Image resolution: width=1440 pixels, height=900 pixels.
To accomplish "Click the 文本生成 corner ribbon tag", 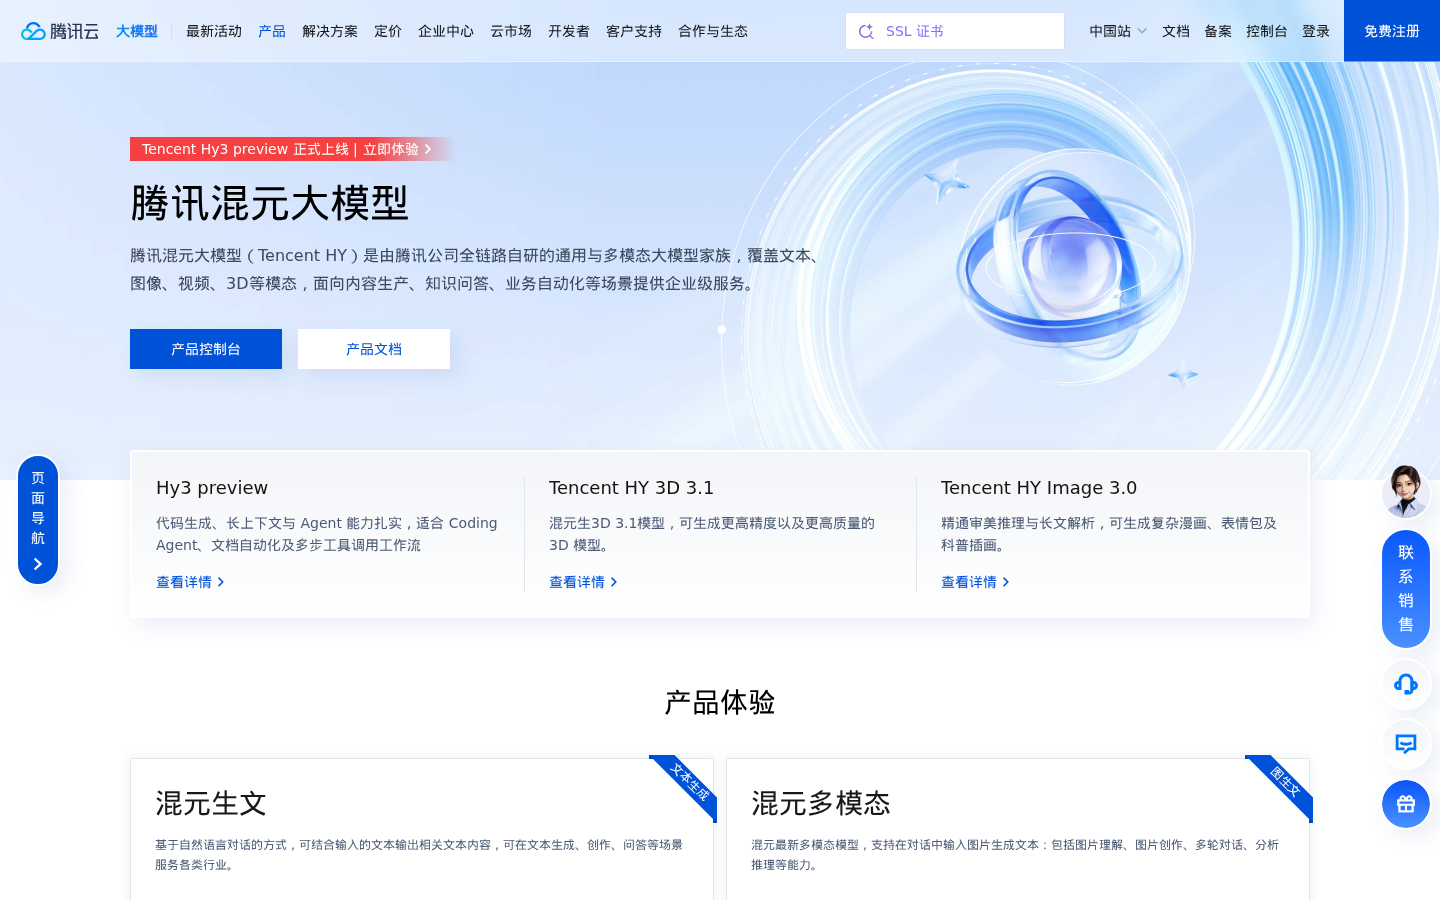I will click(x=688, y=783).
